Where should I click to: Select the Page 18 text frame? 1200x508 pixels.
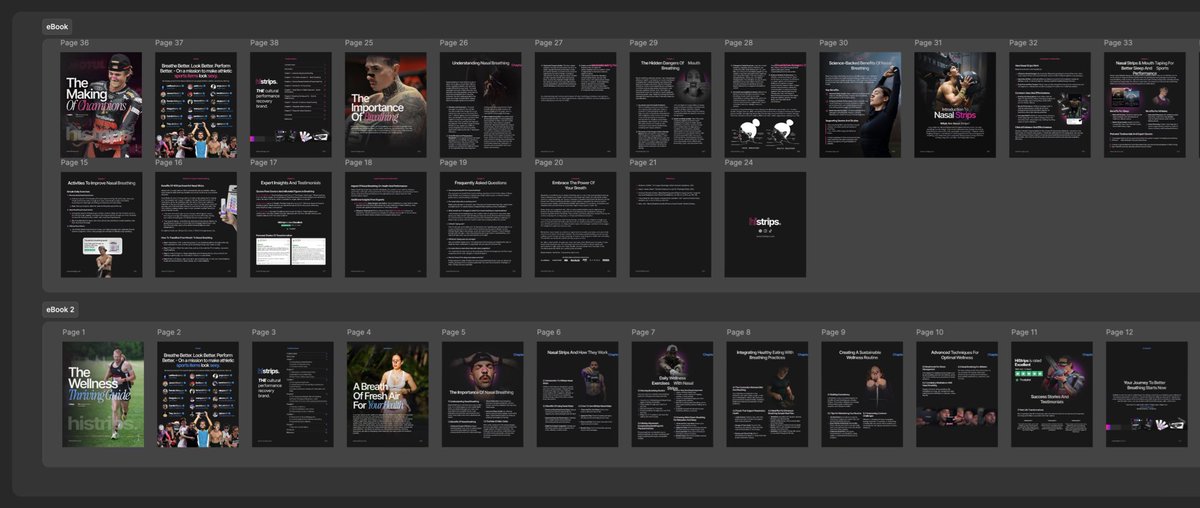[x=386, y=224]
